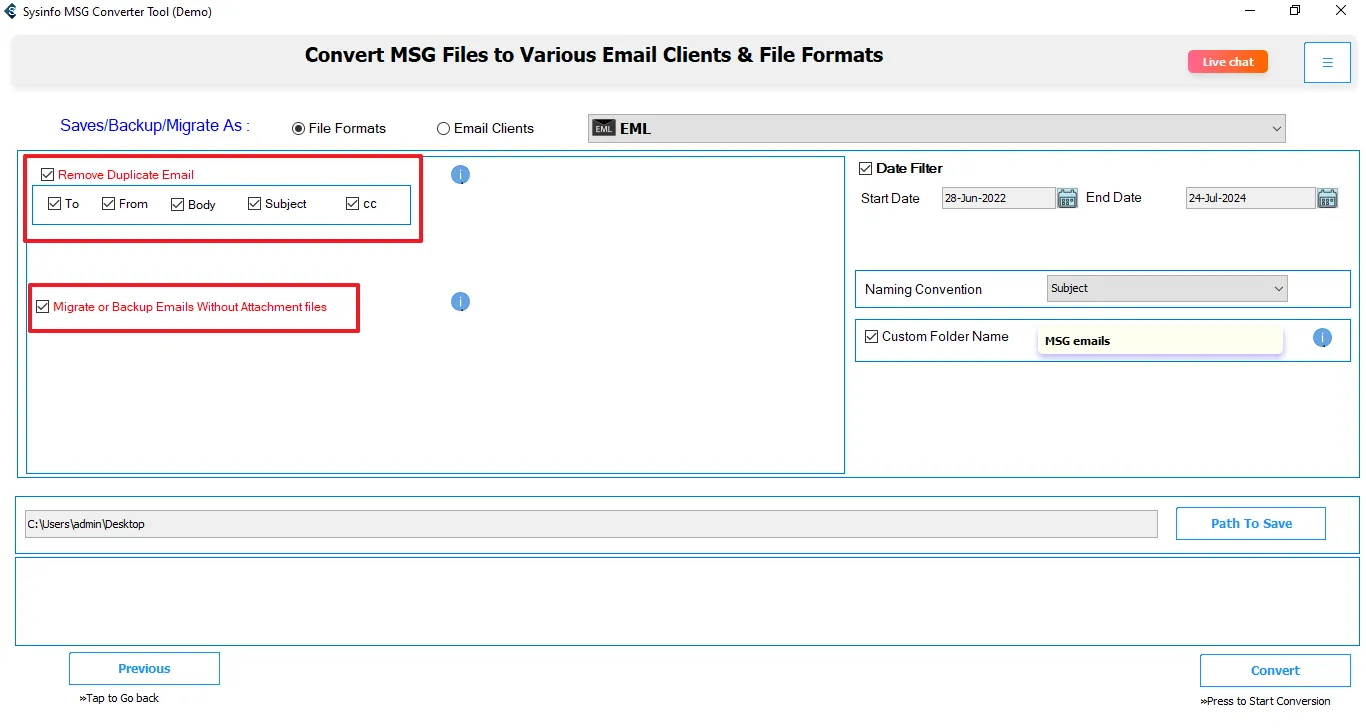Uncheck the Body duplicate criterion
Screen dimensions: 1366x728
(177, 205)
